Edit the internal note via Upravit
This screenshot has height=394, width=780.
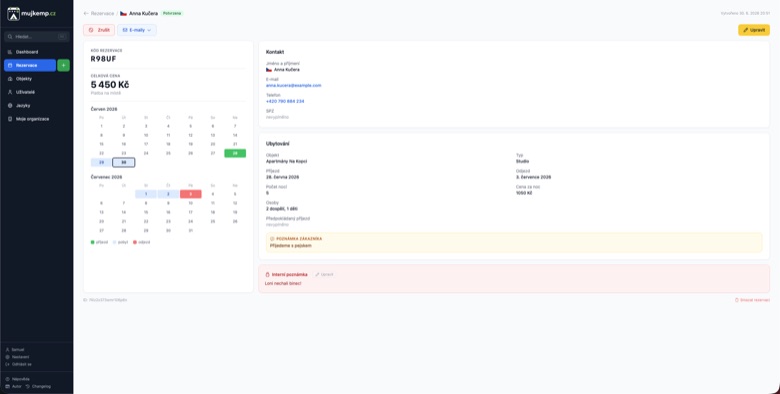(x=324, y=275)
